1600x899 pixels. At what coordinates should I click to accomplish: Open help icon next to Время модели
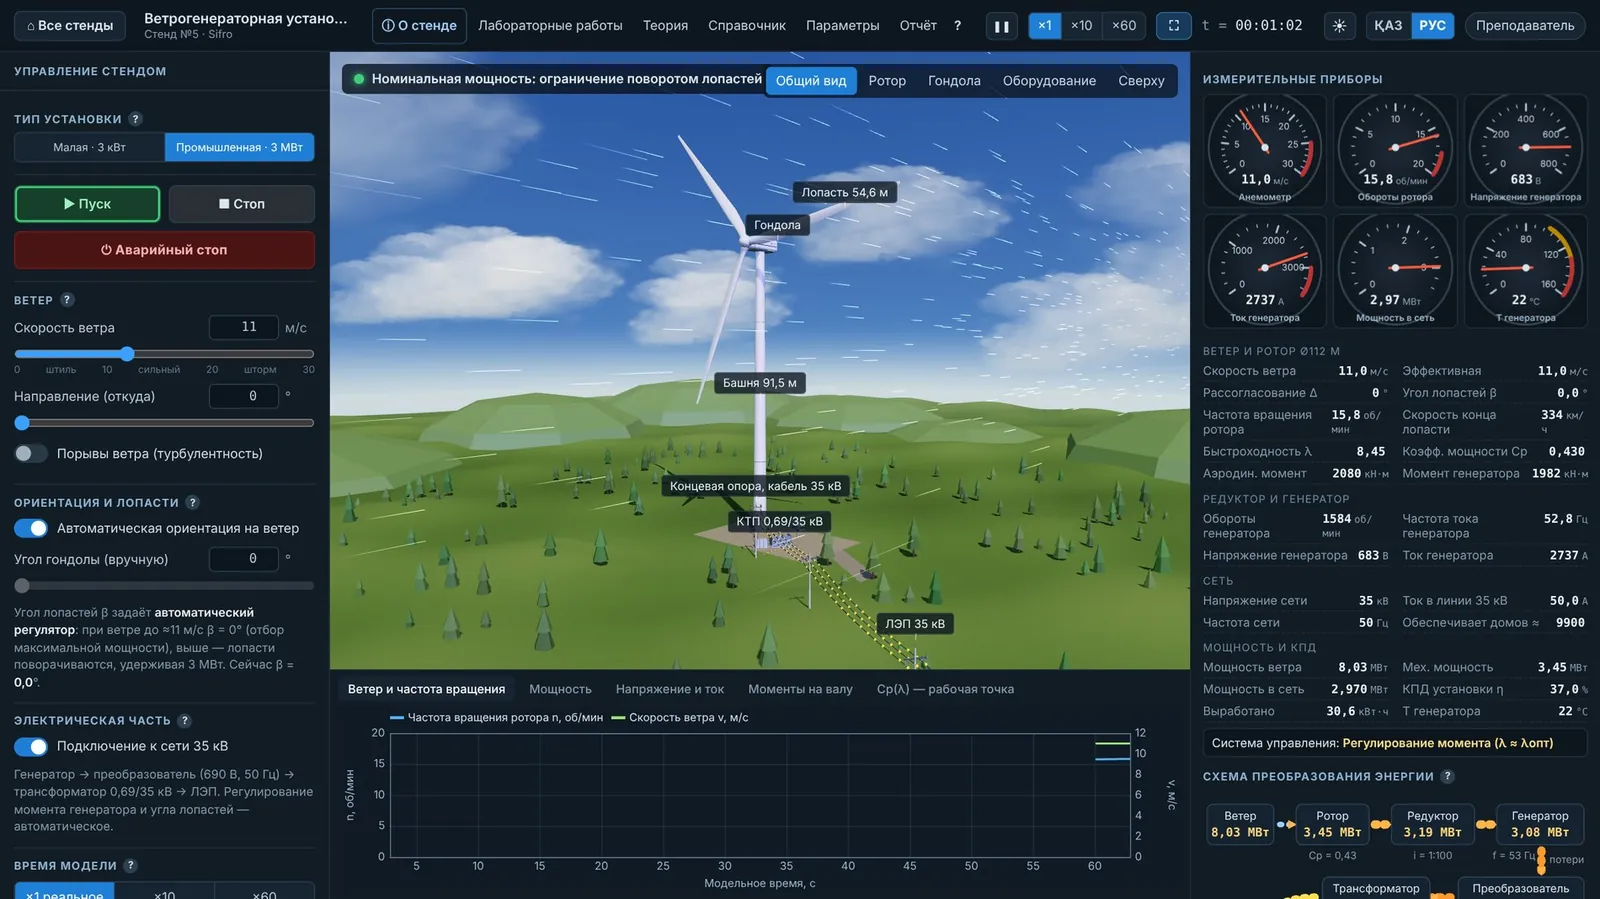tap(130, 866)
